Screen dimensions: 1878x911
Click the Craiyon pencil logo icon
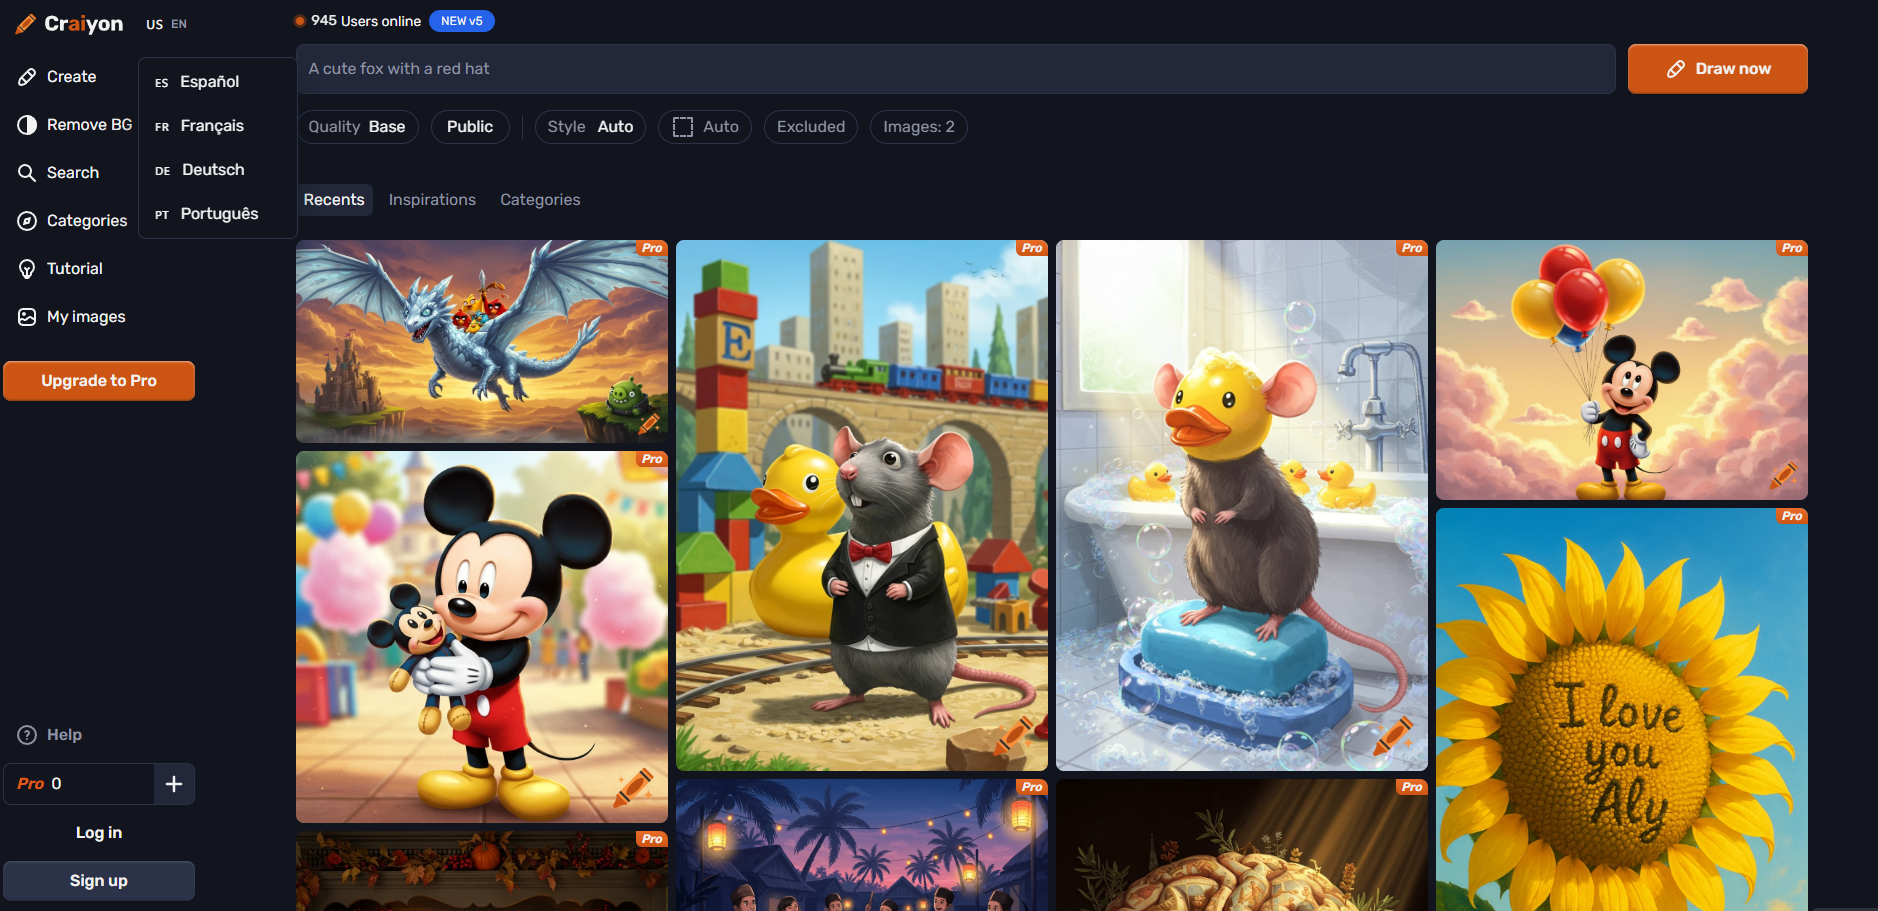pos(26,24)
